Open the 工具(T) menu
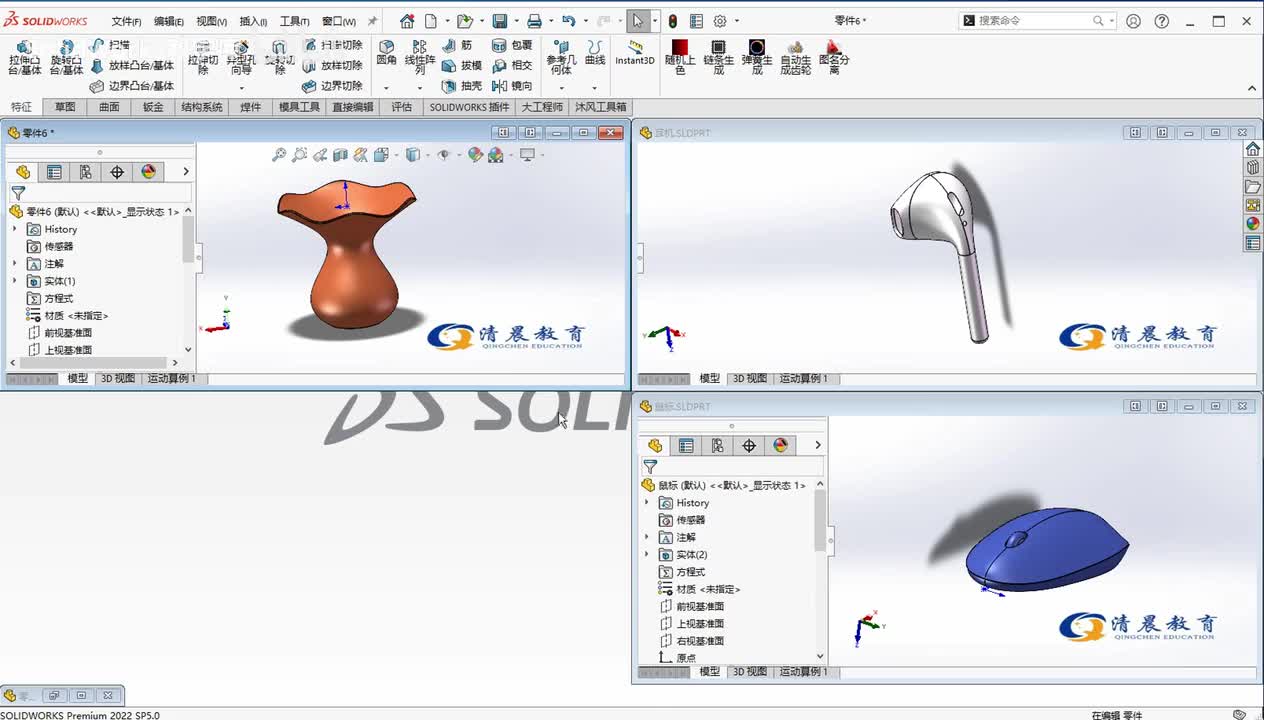This screenshot has height=720, width=1264. [295, 21]
